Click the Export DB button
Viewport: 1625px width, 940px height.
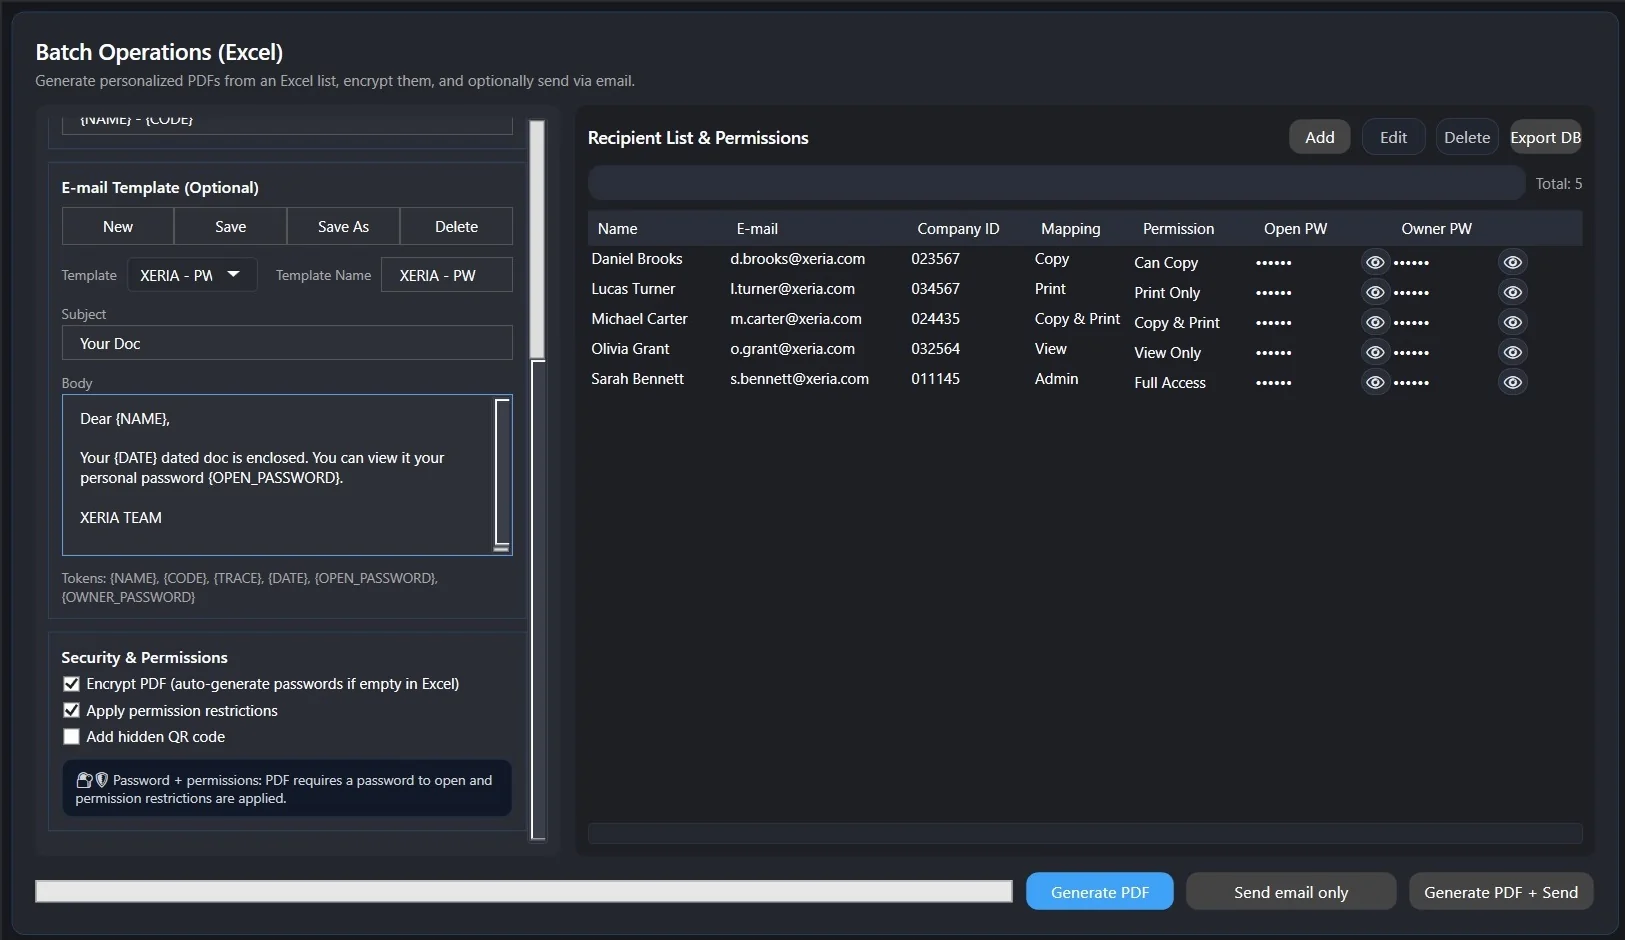coord(1544,136)
